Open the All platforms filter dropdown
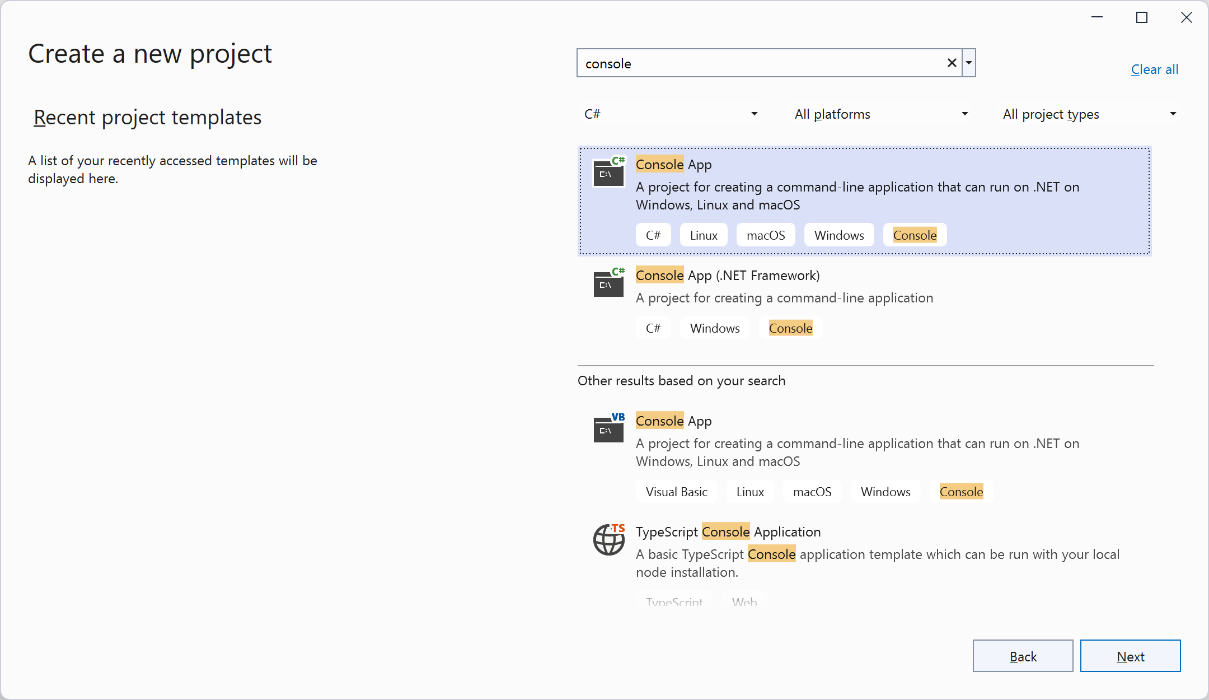The height and width of the screenshot is (700, 1209). tap(882, 114)
